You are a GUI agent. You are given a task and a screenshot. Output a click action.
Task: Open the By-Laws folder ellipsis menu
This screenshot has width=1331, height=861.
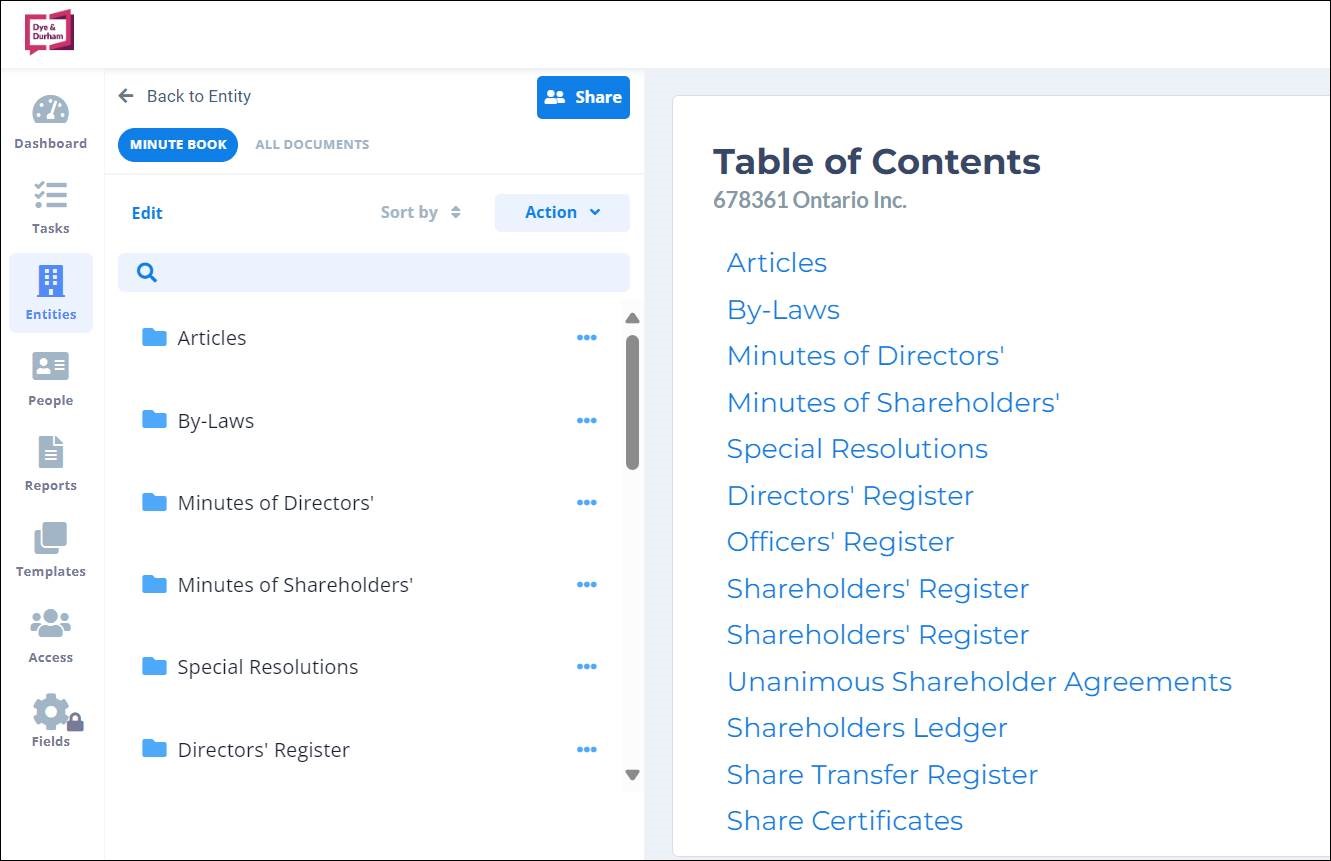[587, 420]
